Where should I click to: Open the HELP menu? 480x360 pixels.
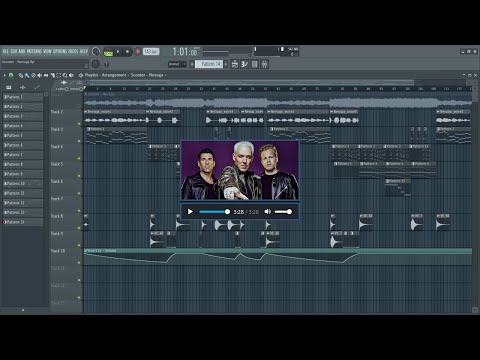tap(83, 51)
